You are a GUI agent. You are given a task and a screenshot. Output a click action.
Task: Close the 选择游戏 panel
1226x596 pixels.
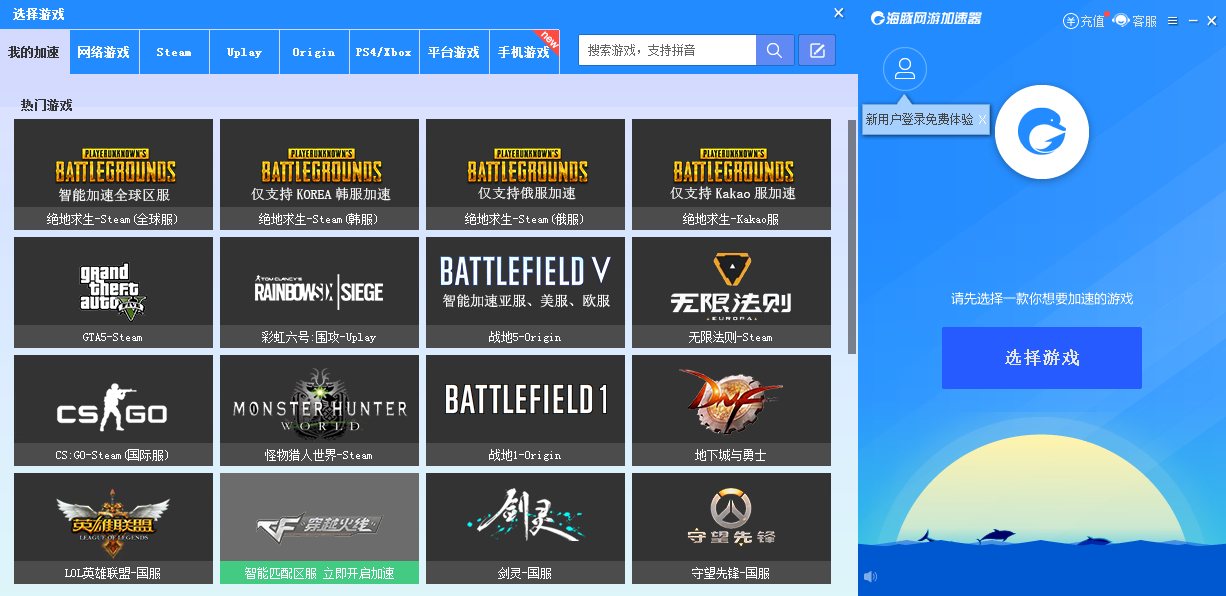[x=839, y=13]
